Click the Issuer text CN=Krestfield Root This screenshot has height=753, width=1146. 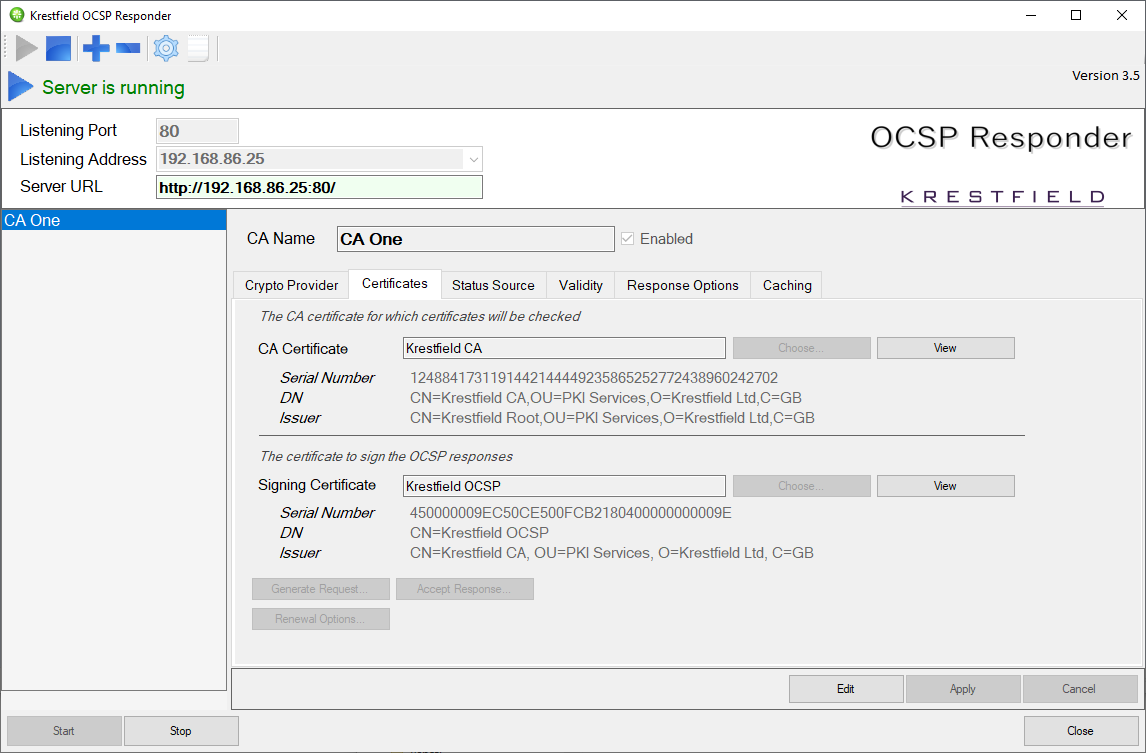click(612, 418)
